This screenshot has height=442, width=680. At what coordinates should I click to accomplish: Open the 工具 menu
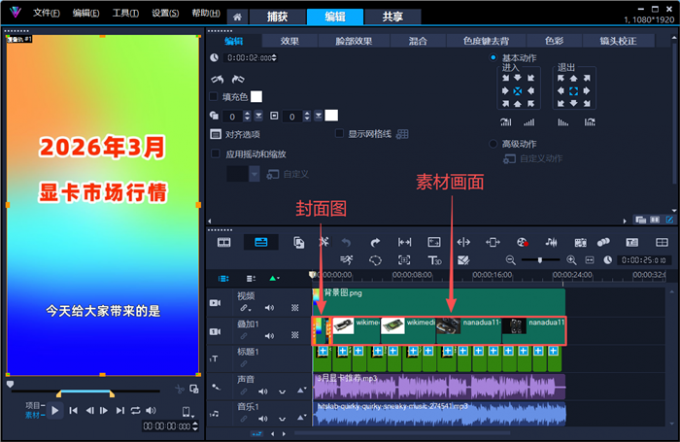[x=125, y=13]
